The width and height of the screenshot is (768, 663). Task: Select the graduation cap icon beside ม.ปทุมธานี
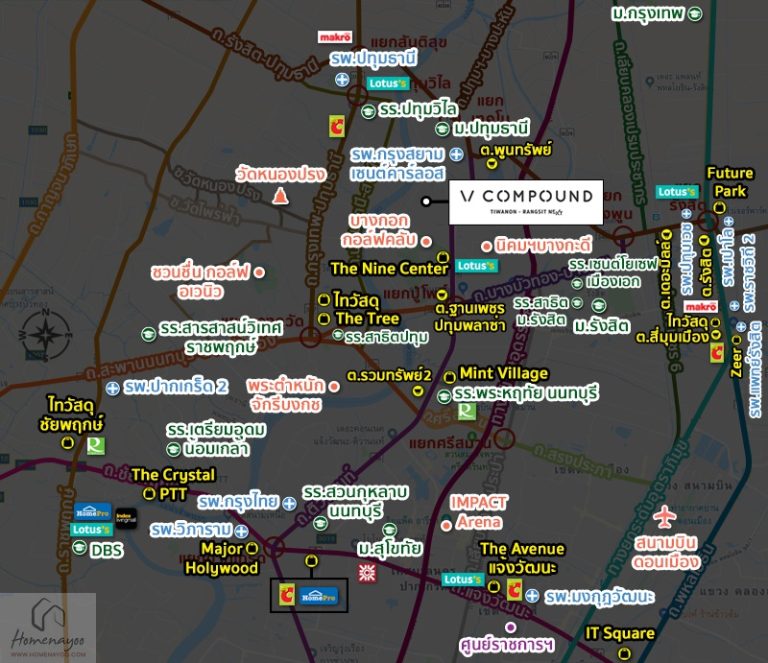click(x=442, y=129)
